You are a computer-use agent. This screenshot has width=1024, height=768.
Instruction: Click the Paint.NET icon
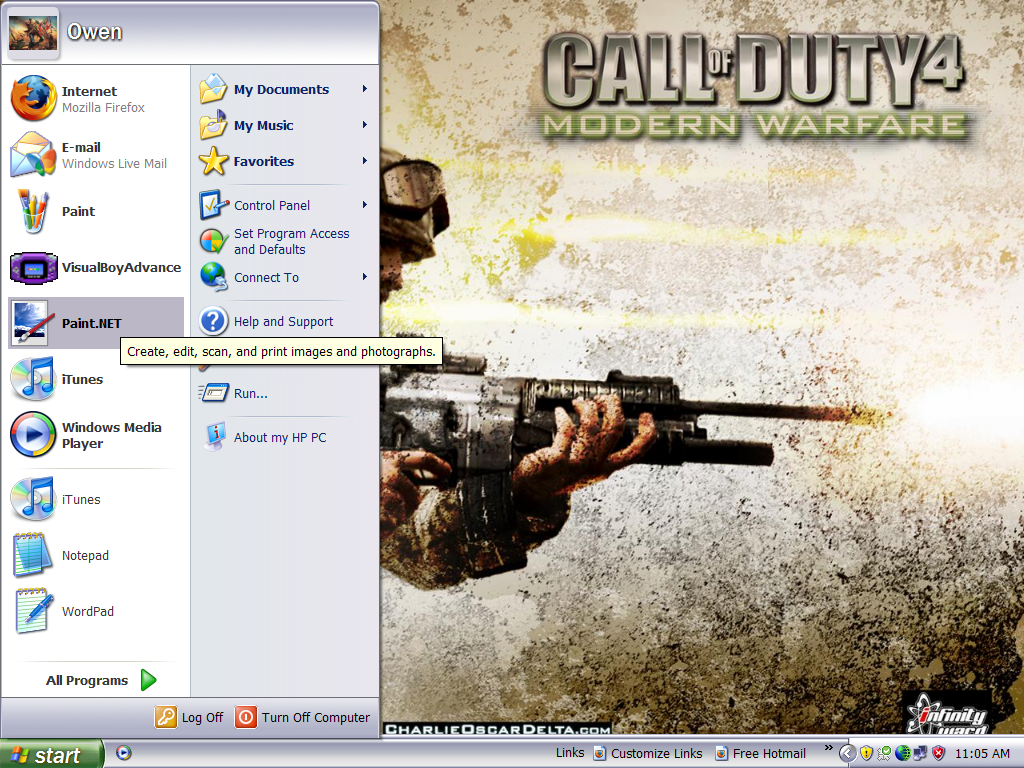coord(31,323)
